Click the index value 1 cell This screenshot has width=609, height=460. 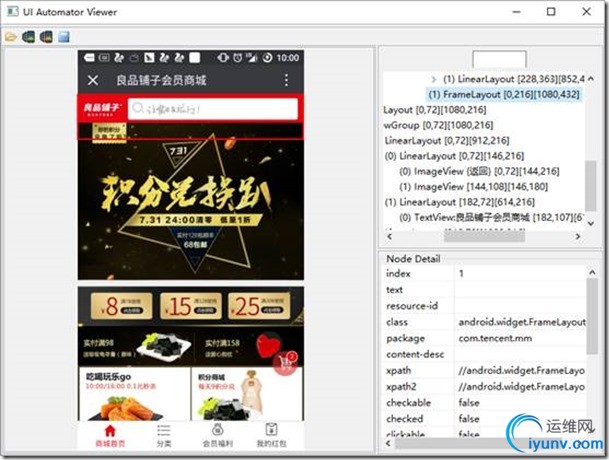tap(520, 274)
